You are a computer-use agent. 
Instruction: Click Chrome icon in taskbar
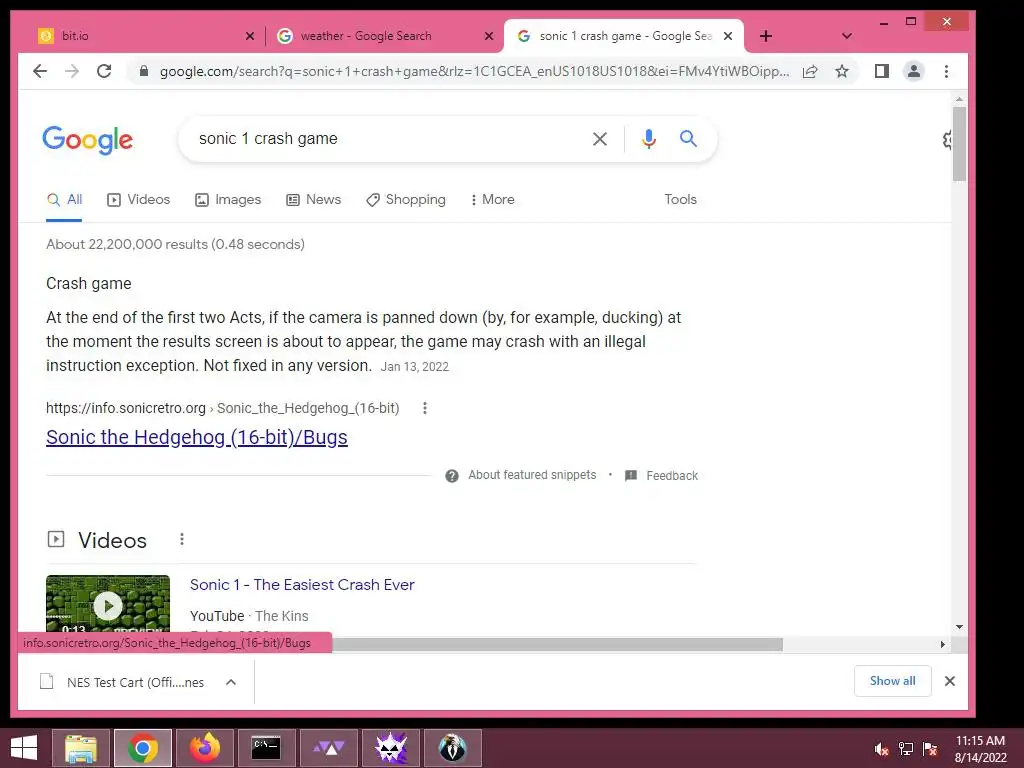pyautogui.click(x=142, y=748)
